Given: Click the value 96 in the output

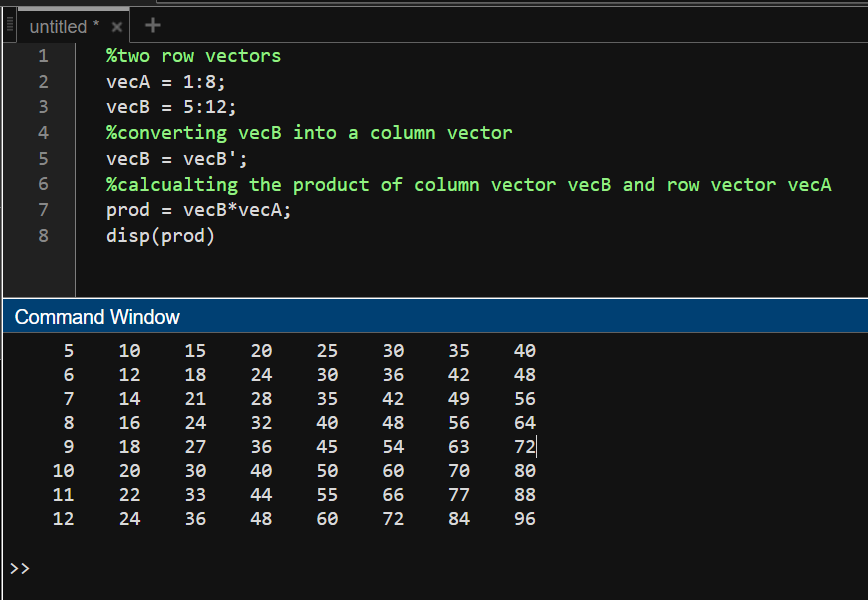Looking at the screenshot, I should click(x=524, y=518).
